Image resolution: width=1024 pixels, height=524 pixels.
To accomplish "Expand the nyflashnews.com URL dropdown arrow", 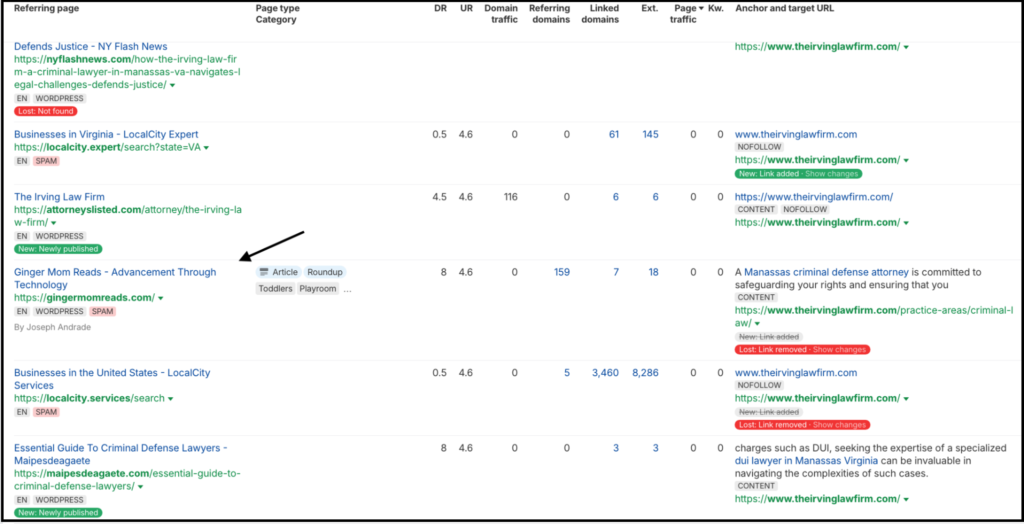I will [172, 86].
